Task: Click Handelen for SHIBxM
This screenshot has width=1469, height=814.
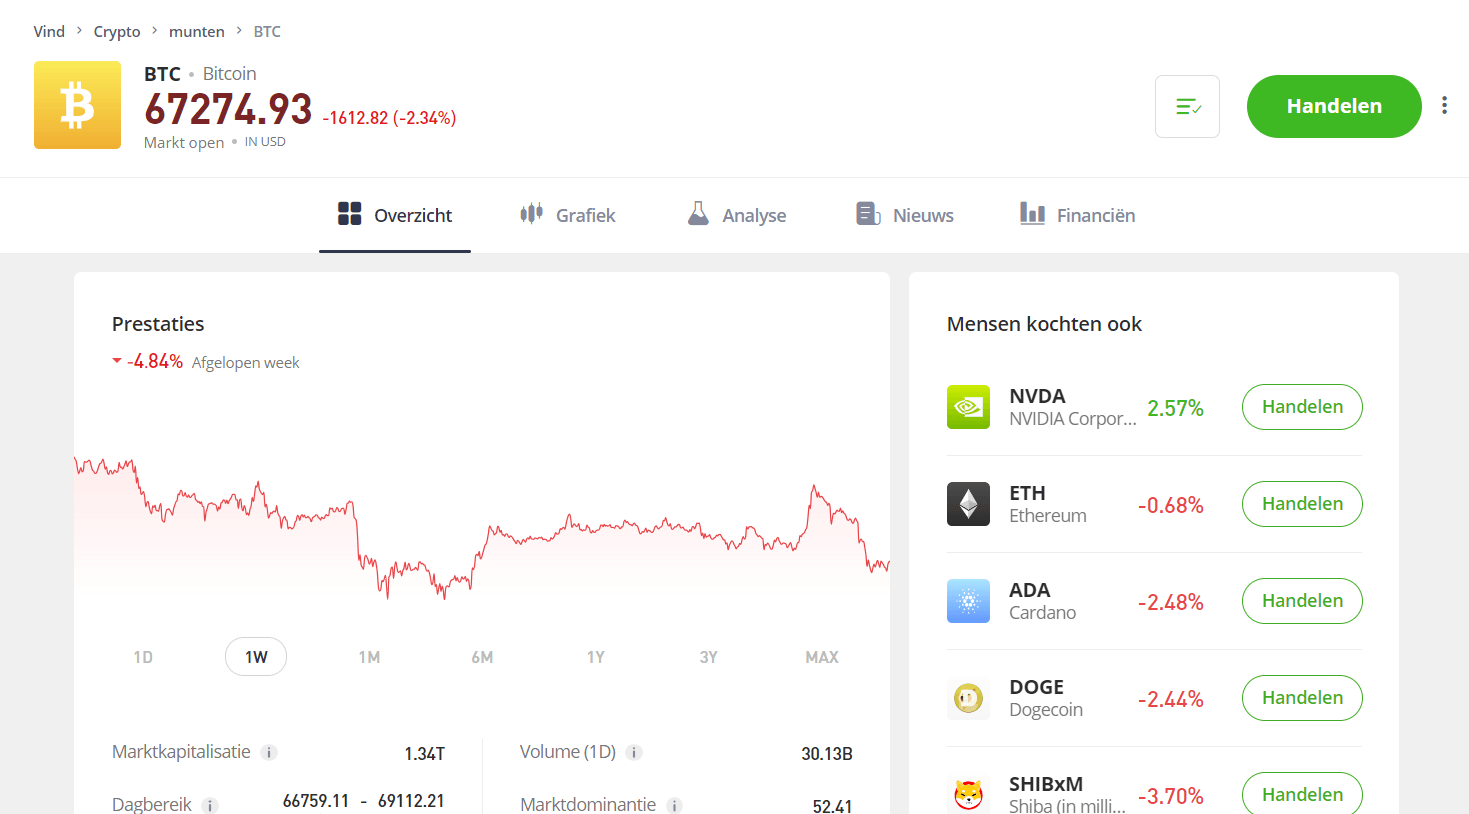Action: coord(1302,794)
